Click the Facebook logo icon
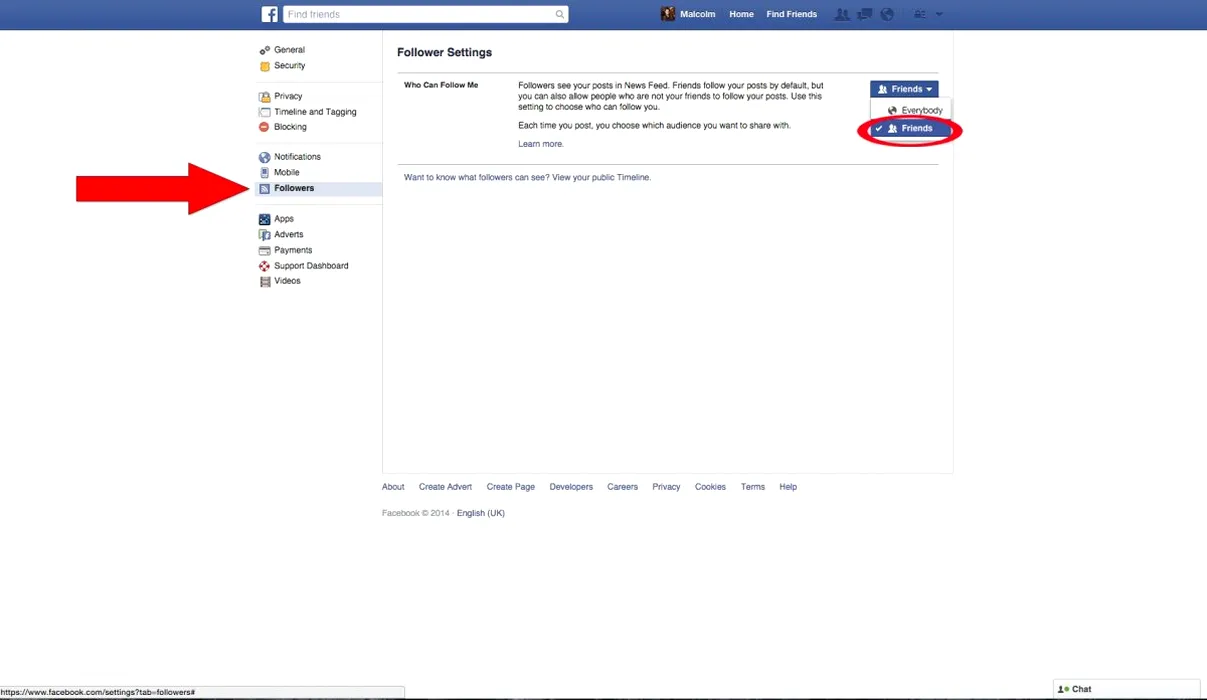This screenshot has width=1207, height=700. pyautogui.click(x=270, y=14)
